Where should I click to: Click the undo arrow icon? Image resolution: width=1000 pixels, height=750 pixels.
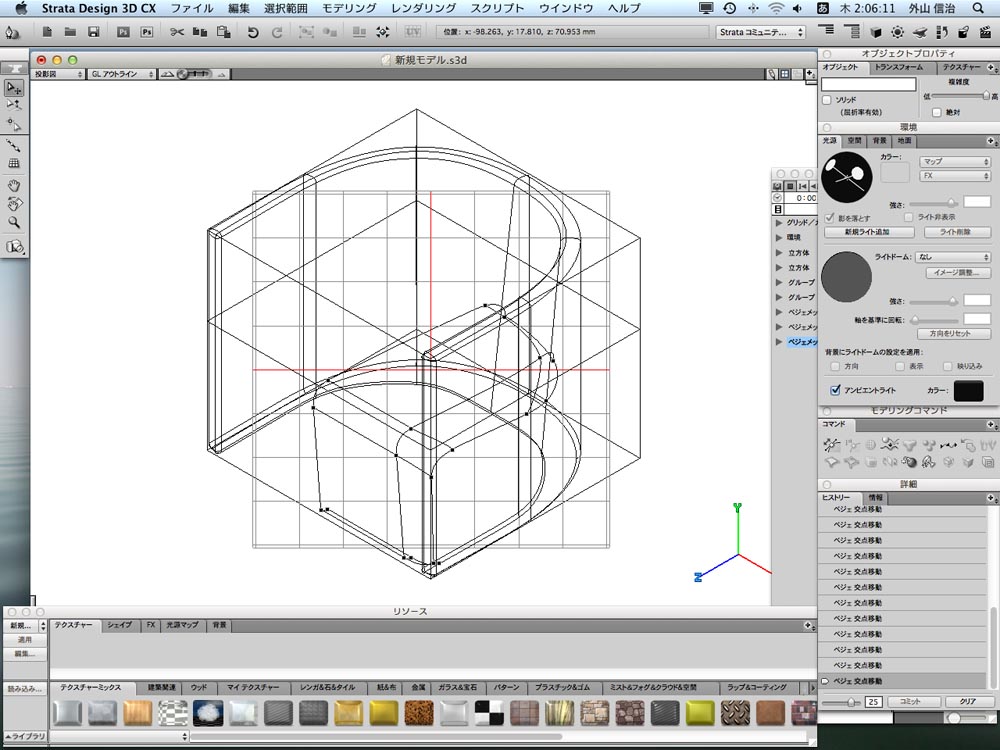[253, 32]
